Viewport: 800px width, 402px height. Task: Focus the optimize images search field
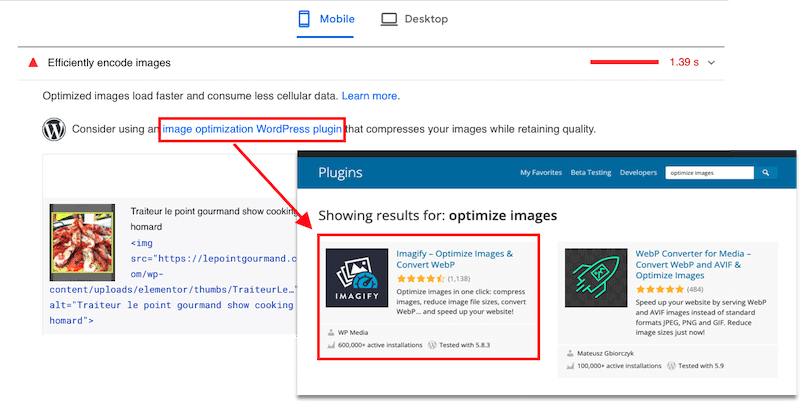(x=709, y=173)
